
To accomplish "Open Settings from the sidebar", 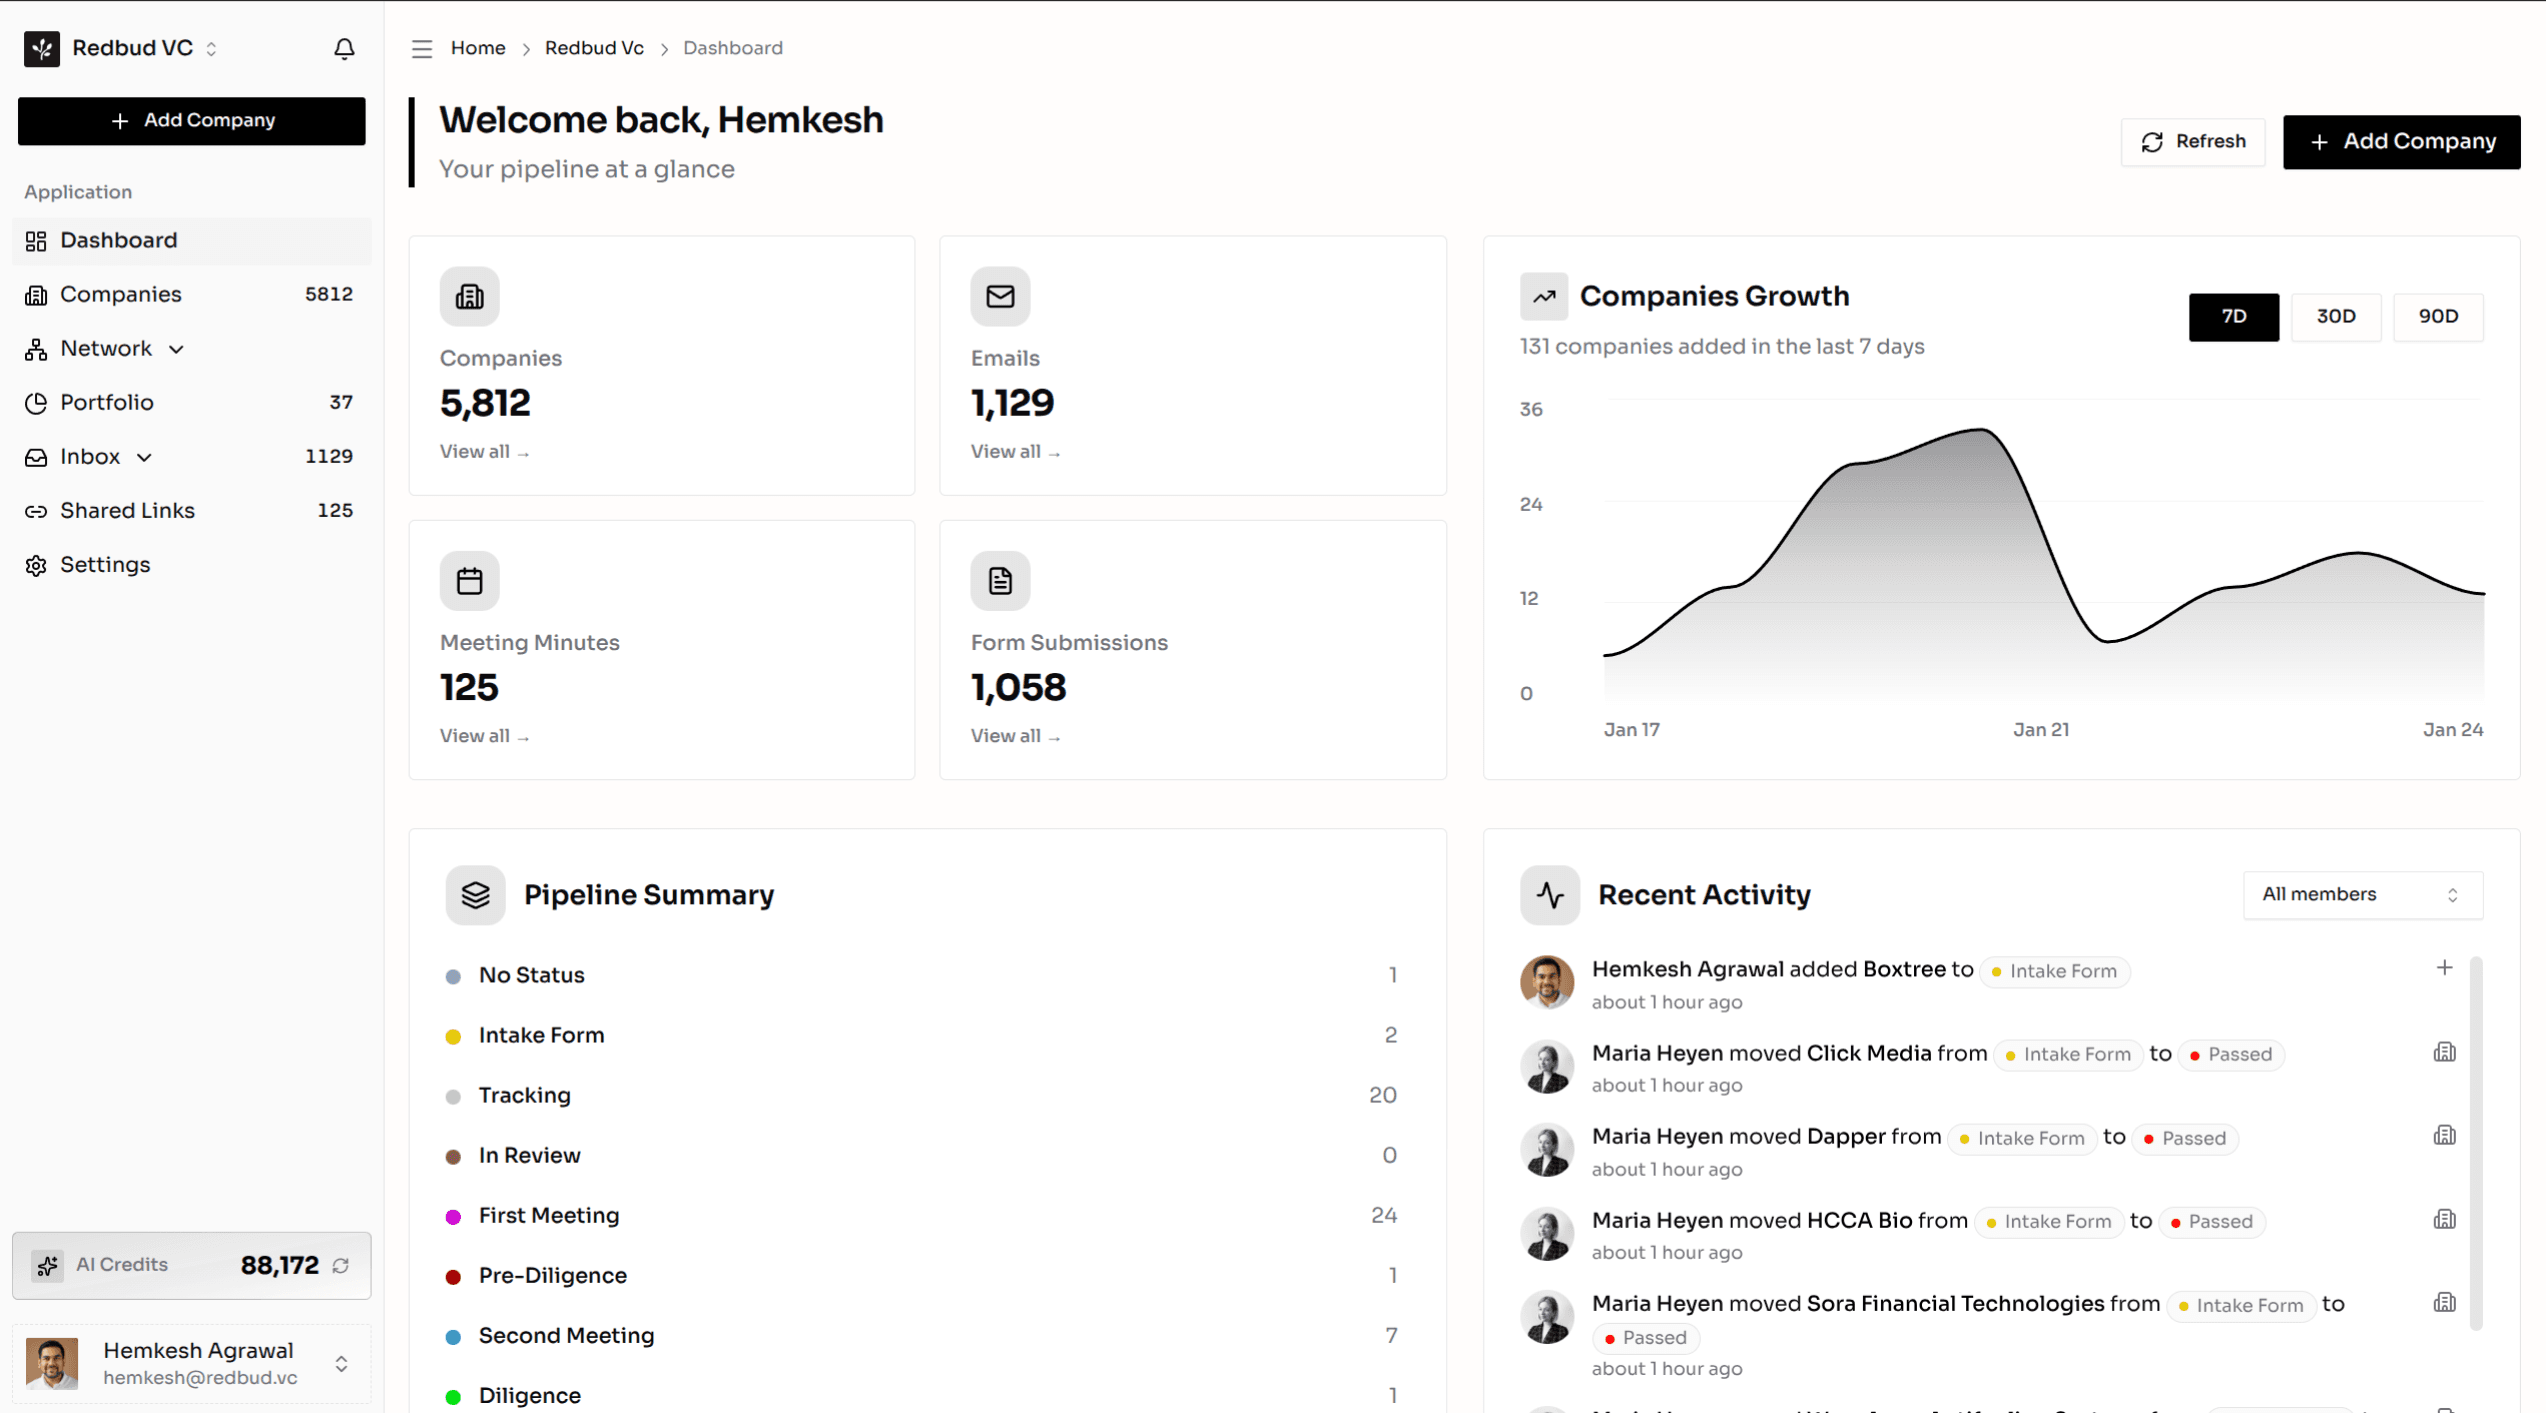I will click(105, 564).
